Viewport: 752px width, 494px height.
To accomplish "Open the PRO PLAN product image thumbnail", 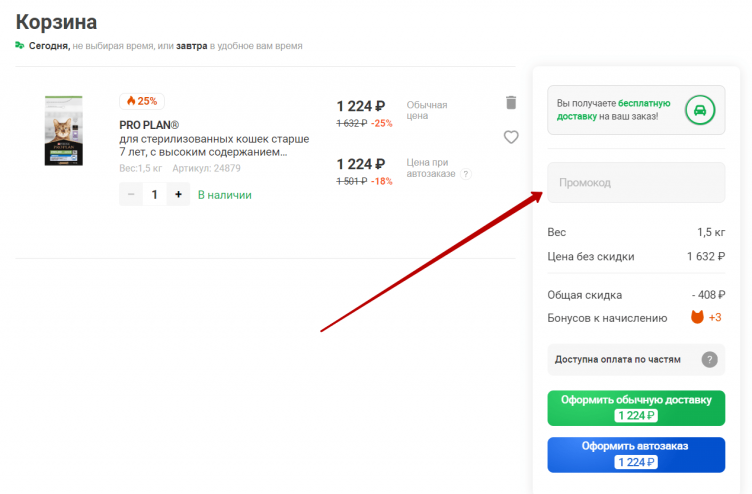I will (x=63, y=130).
